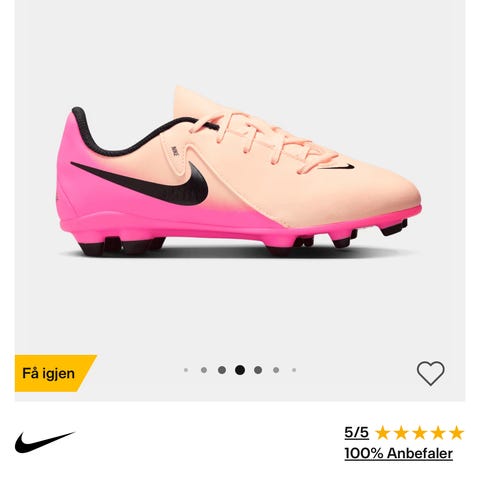Viewport: 480px width, 480px height.
Task: Add shoe to wishlist with heart icon
Action: 430,373
